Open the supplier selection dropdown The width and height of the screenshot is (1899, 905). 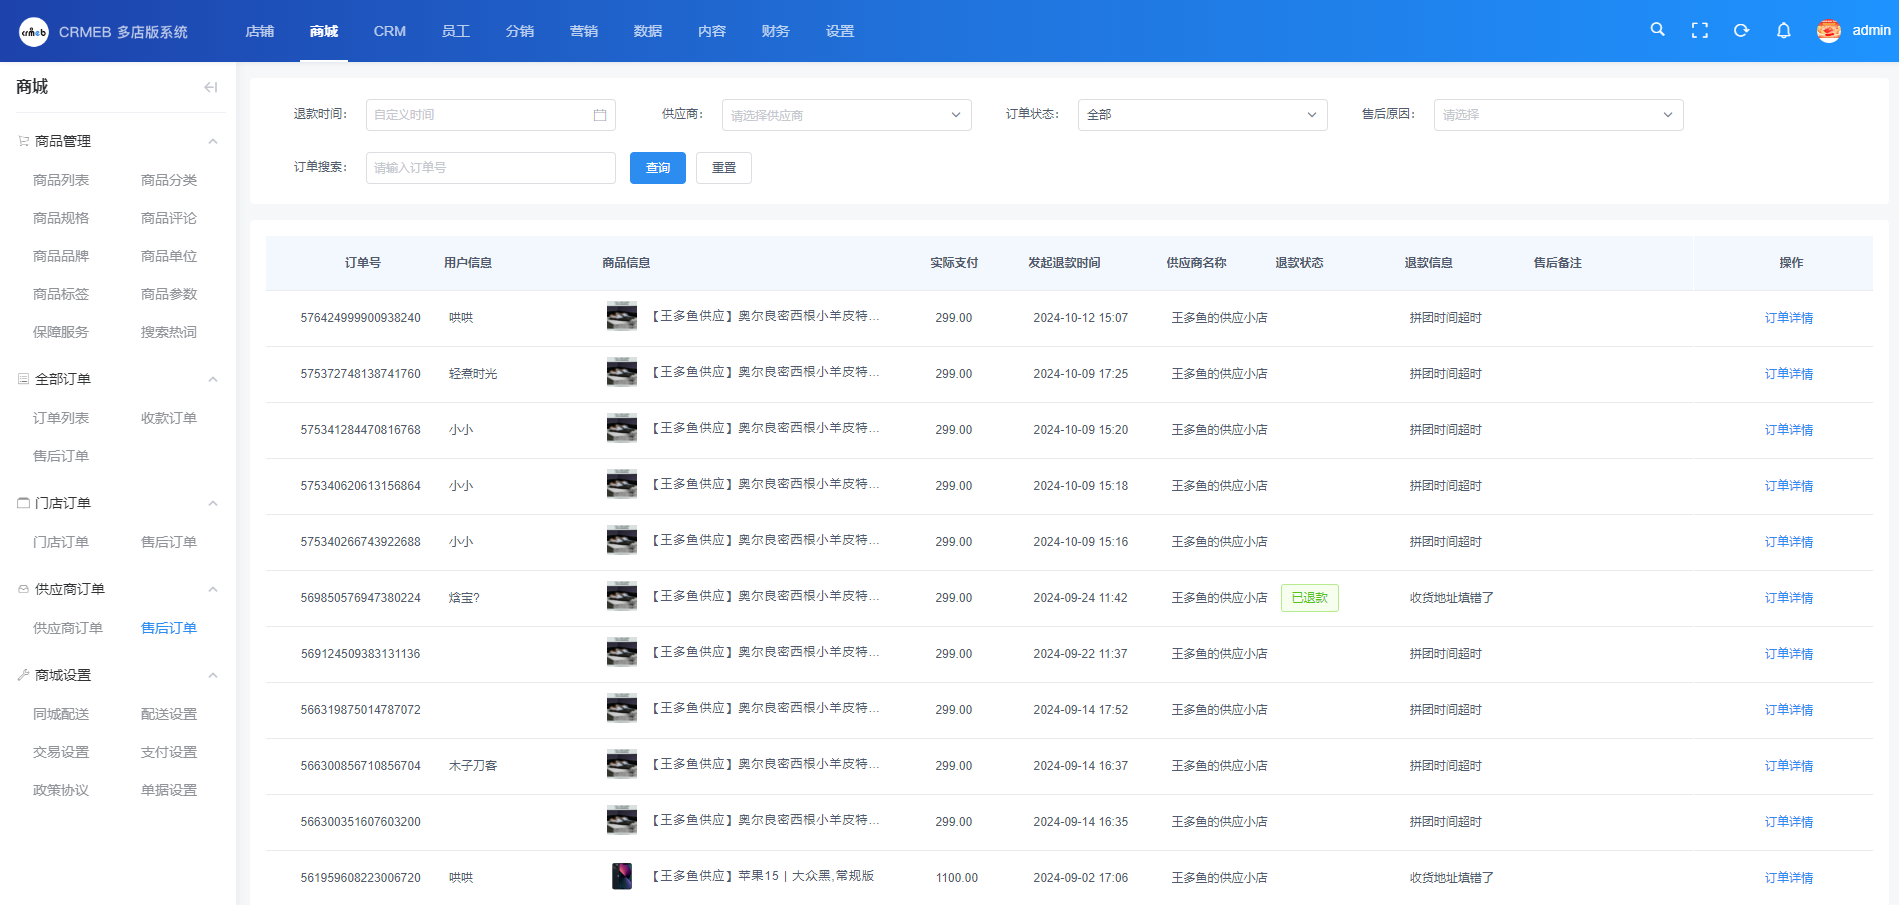pyautogui.click(x=846, y=115)
